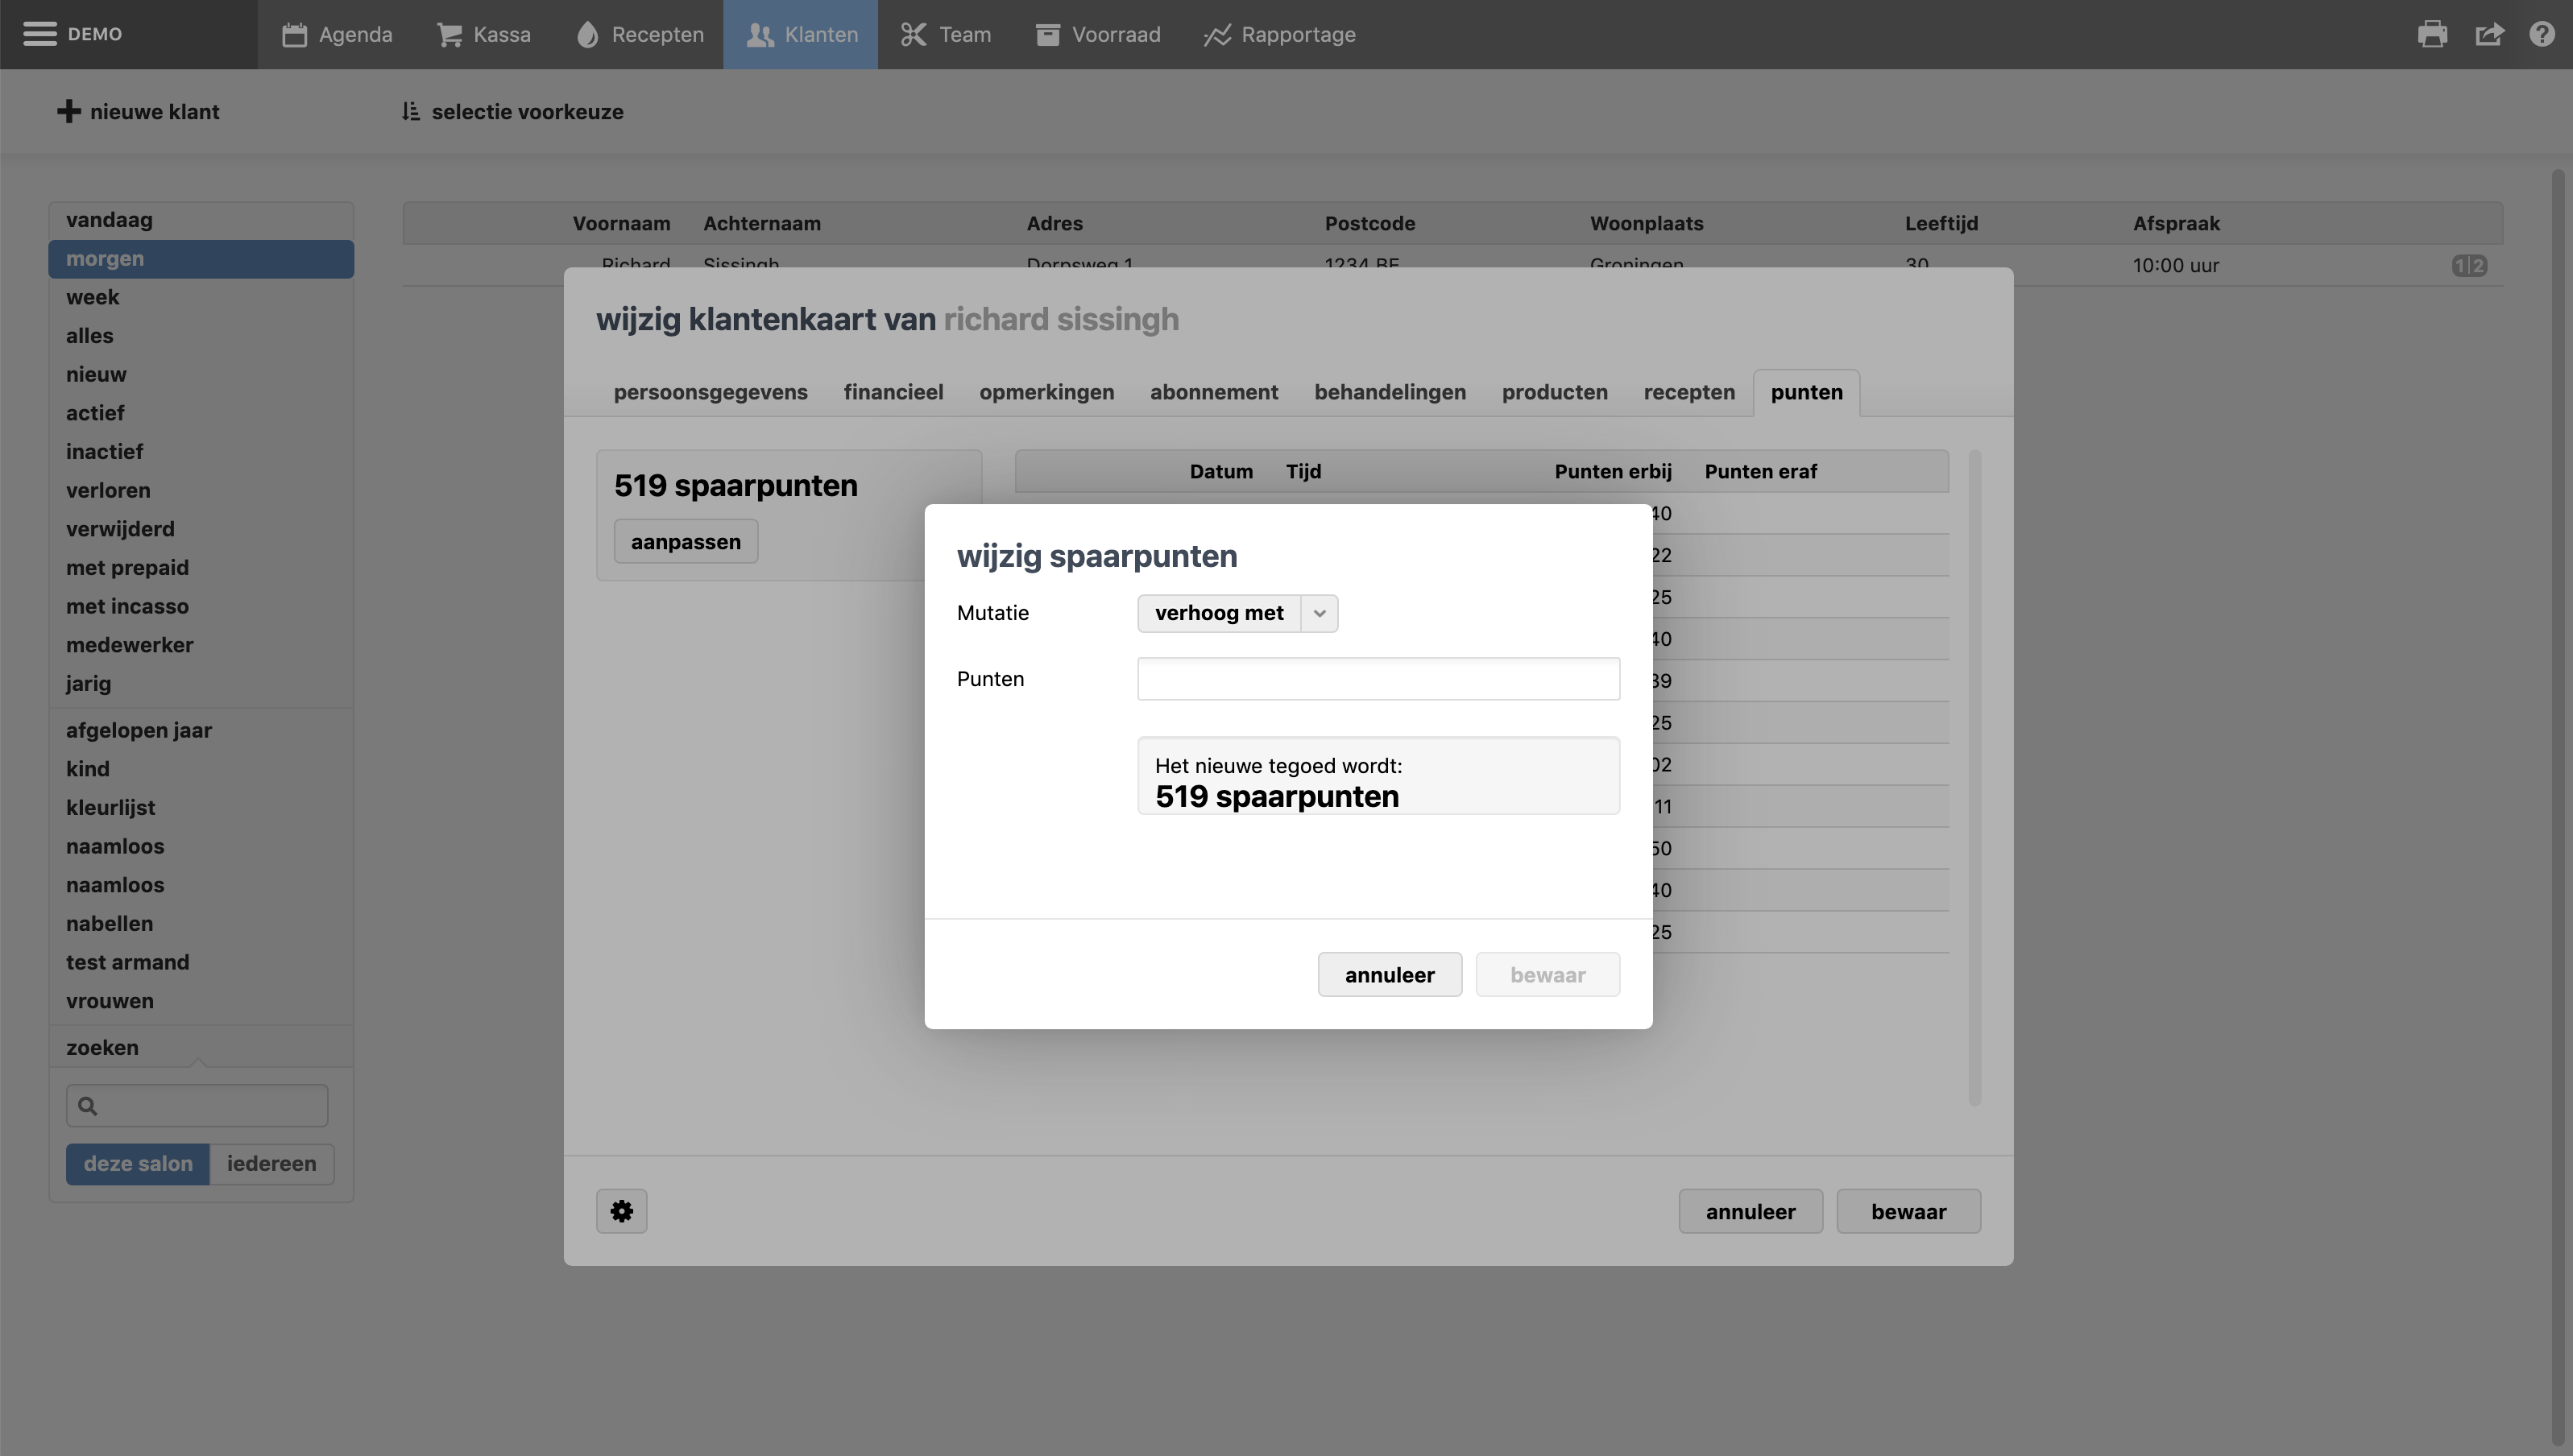The height and width of the screenshot is (1456, 2573).
Task: Click the Punten input field
Action: 1377,679
